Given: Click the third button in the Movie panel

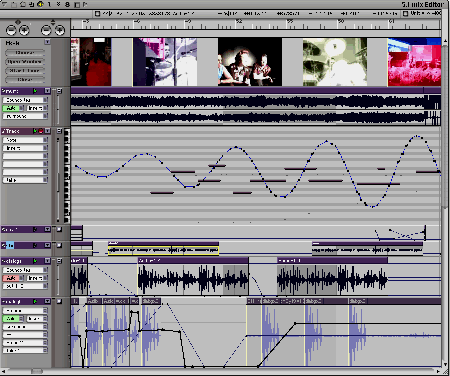Looking at the screenshot, I should 25,71.
